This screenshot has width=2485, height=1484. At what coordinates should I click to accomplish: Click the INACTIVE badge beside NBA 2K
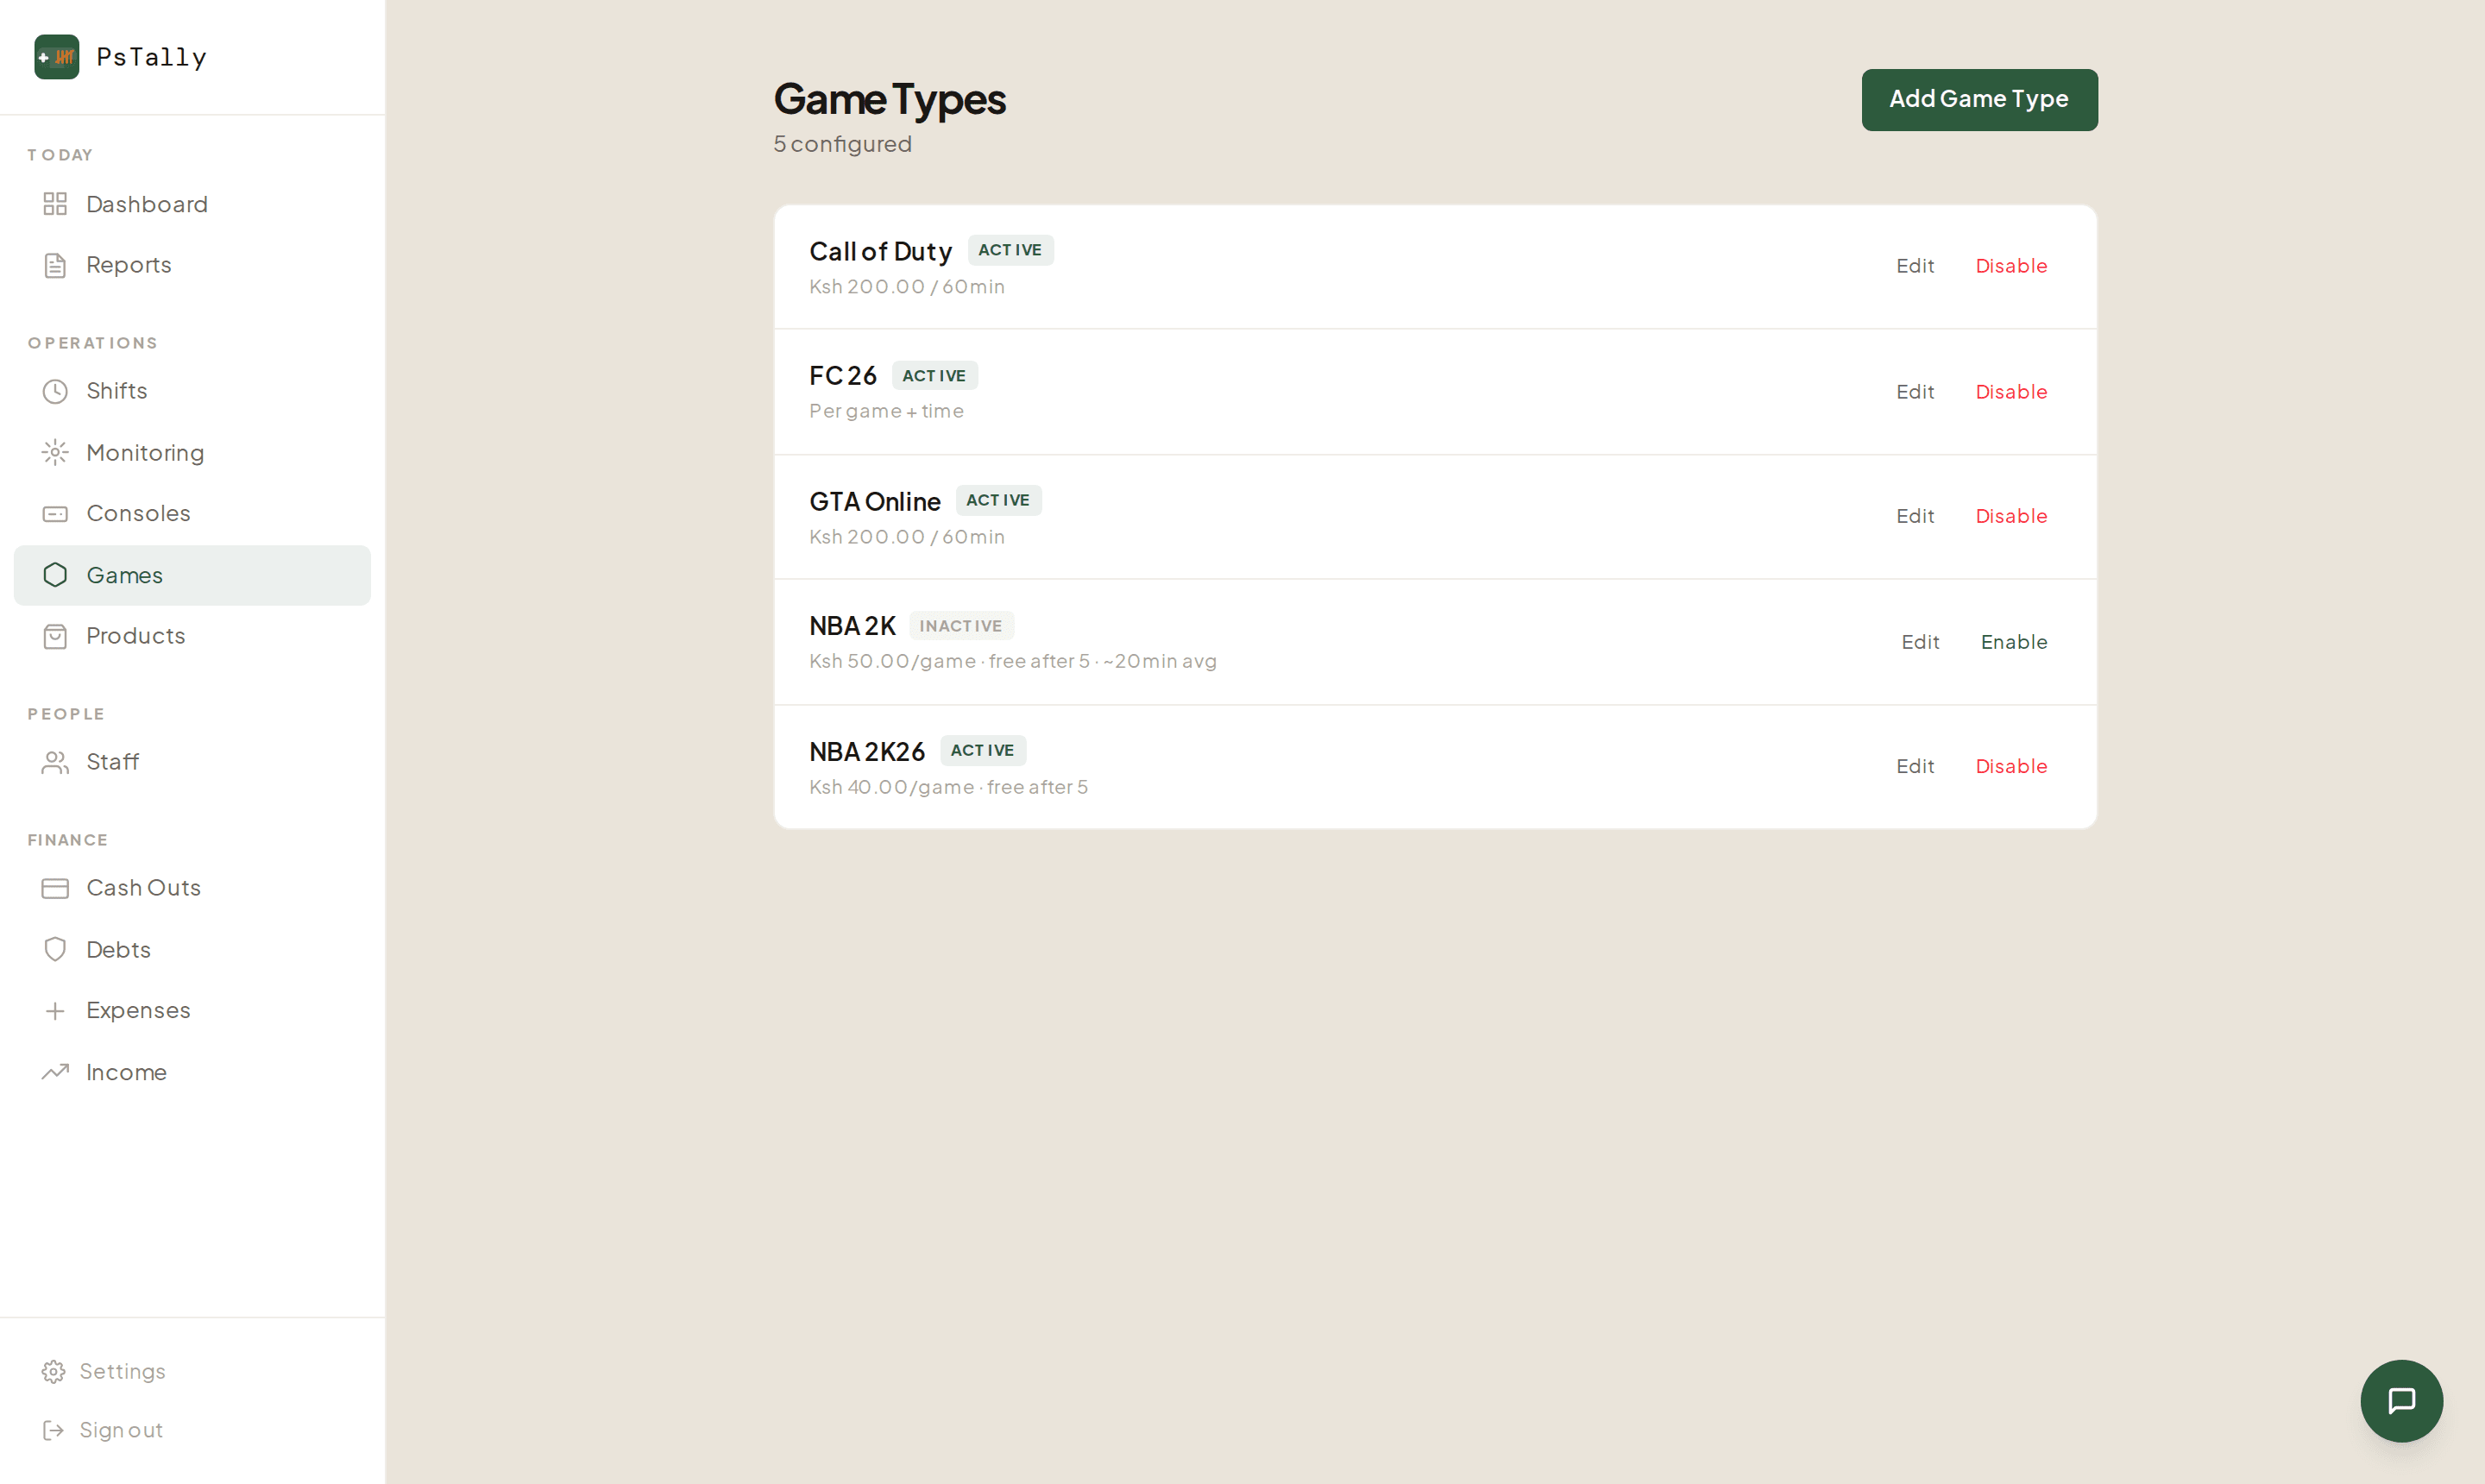click(x=961, y=626)
